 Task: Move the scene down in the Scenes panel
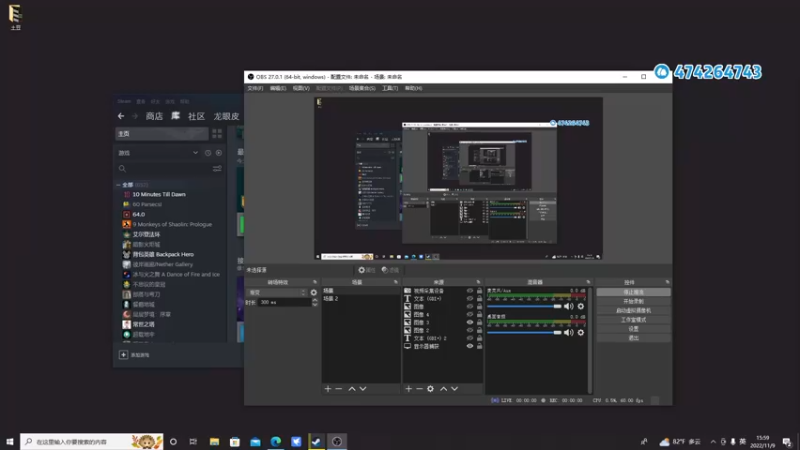[363, 389]
